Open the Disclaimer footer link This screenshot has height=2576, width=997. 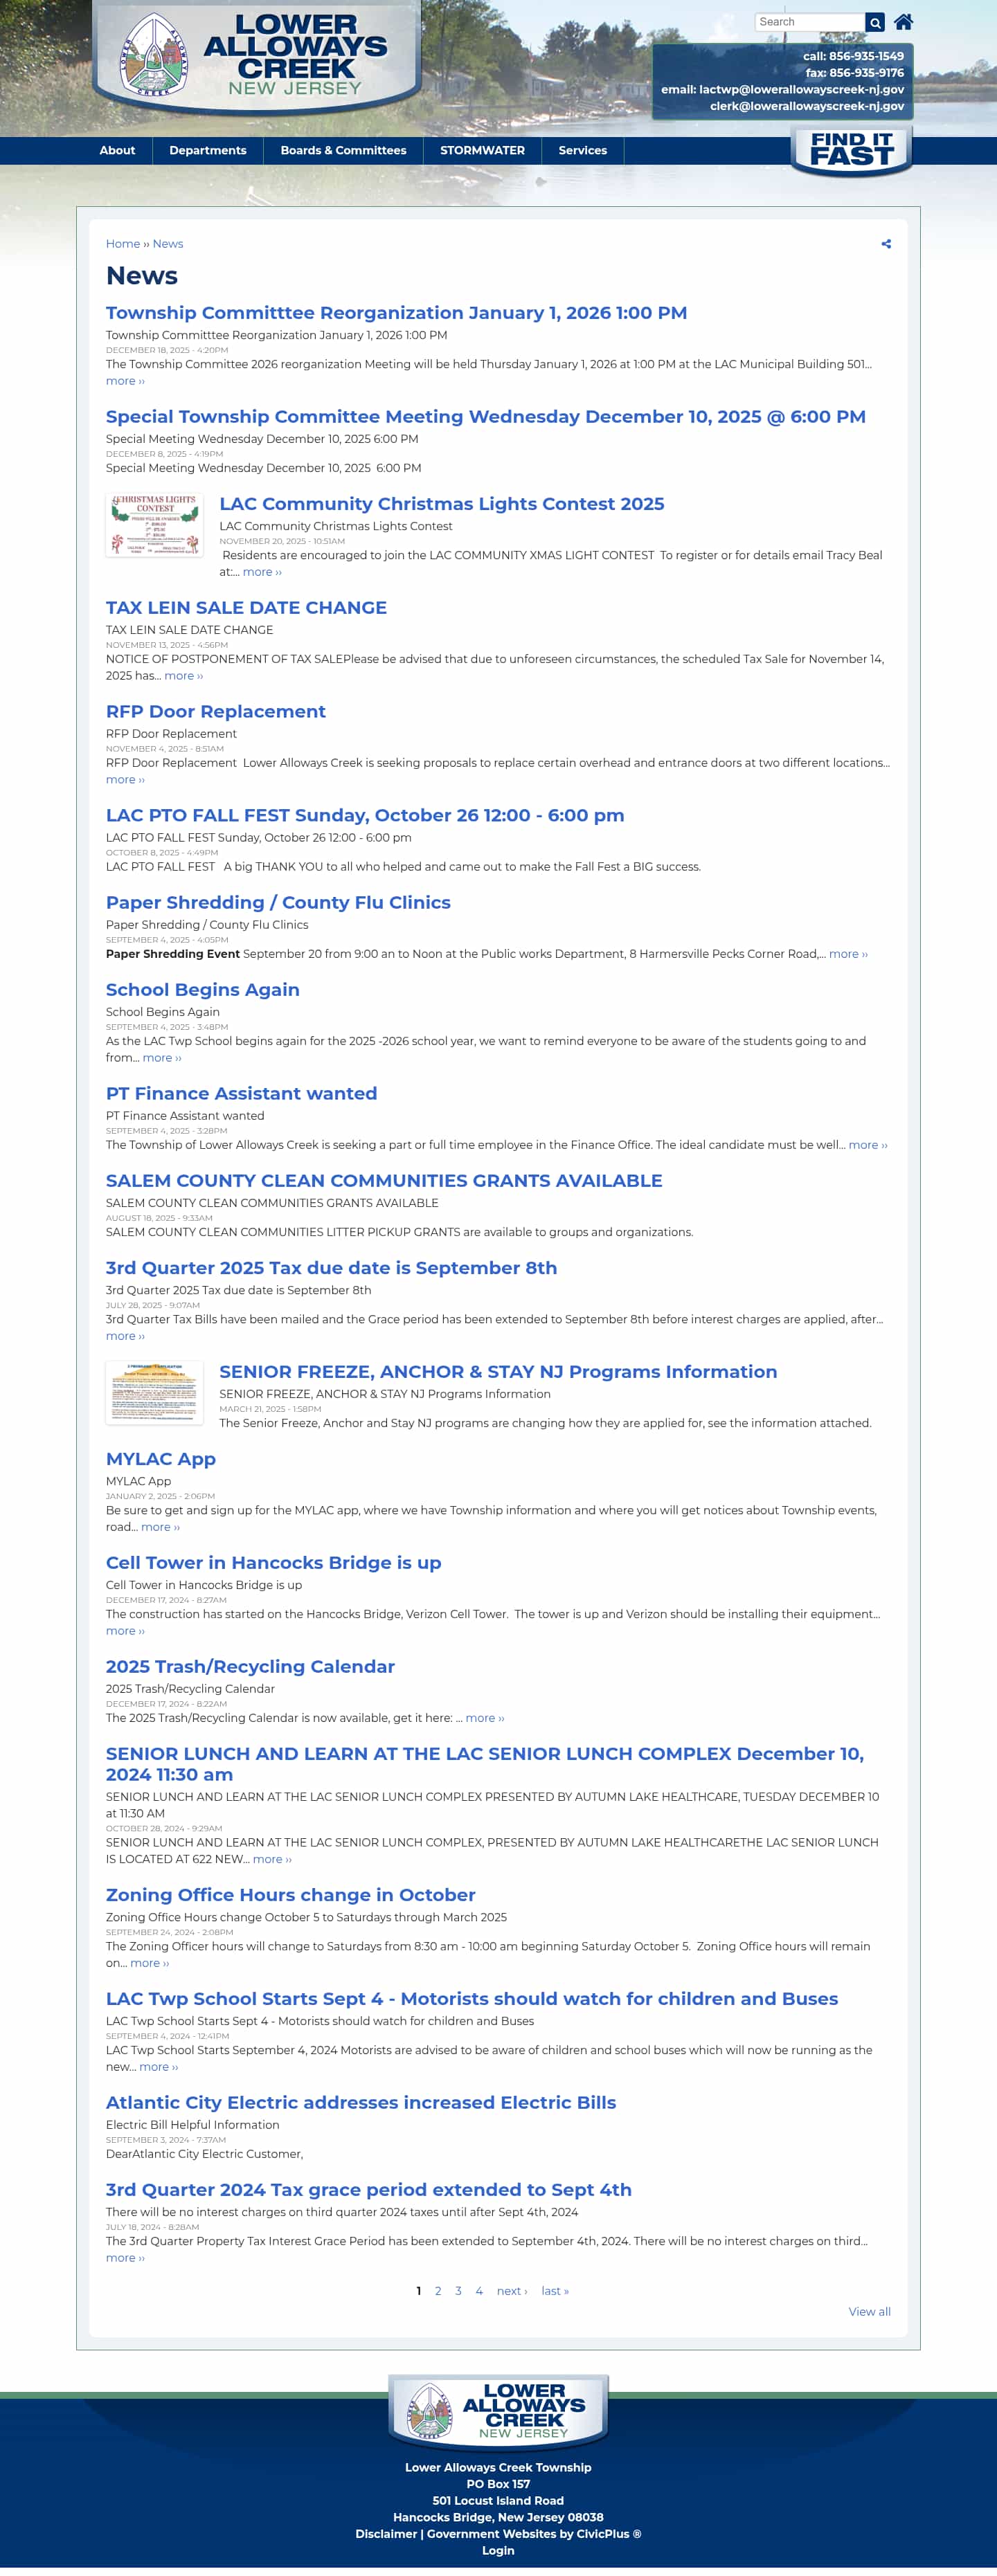click(x=386, y=2534)
